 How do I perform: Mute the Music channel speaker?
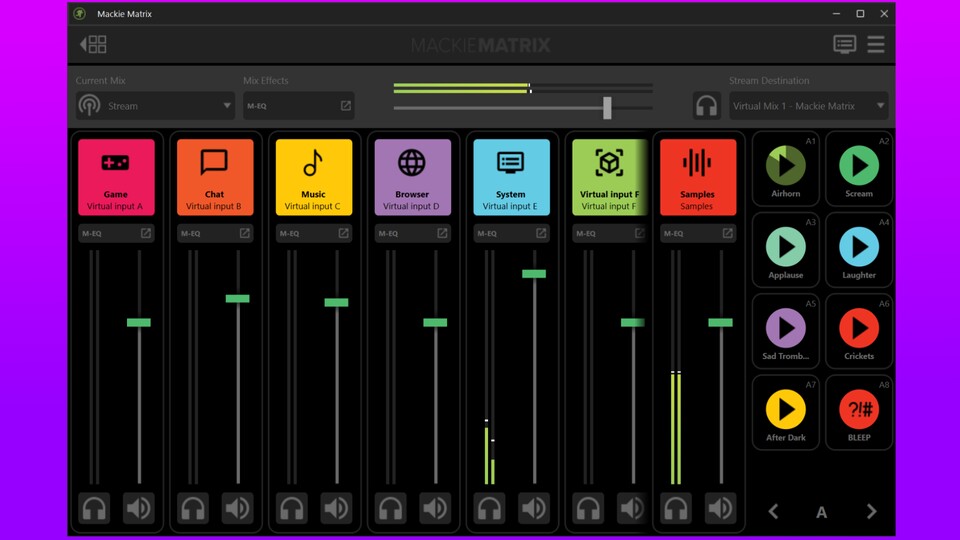tap(336, 508)
